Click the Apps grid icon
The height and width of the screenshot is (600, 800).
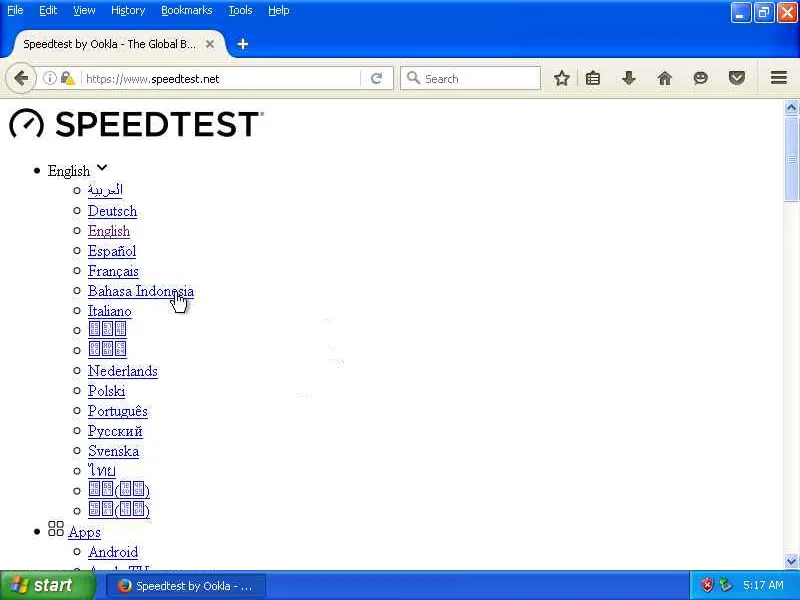[x=56, y=529]
